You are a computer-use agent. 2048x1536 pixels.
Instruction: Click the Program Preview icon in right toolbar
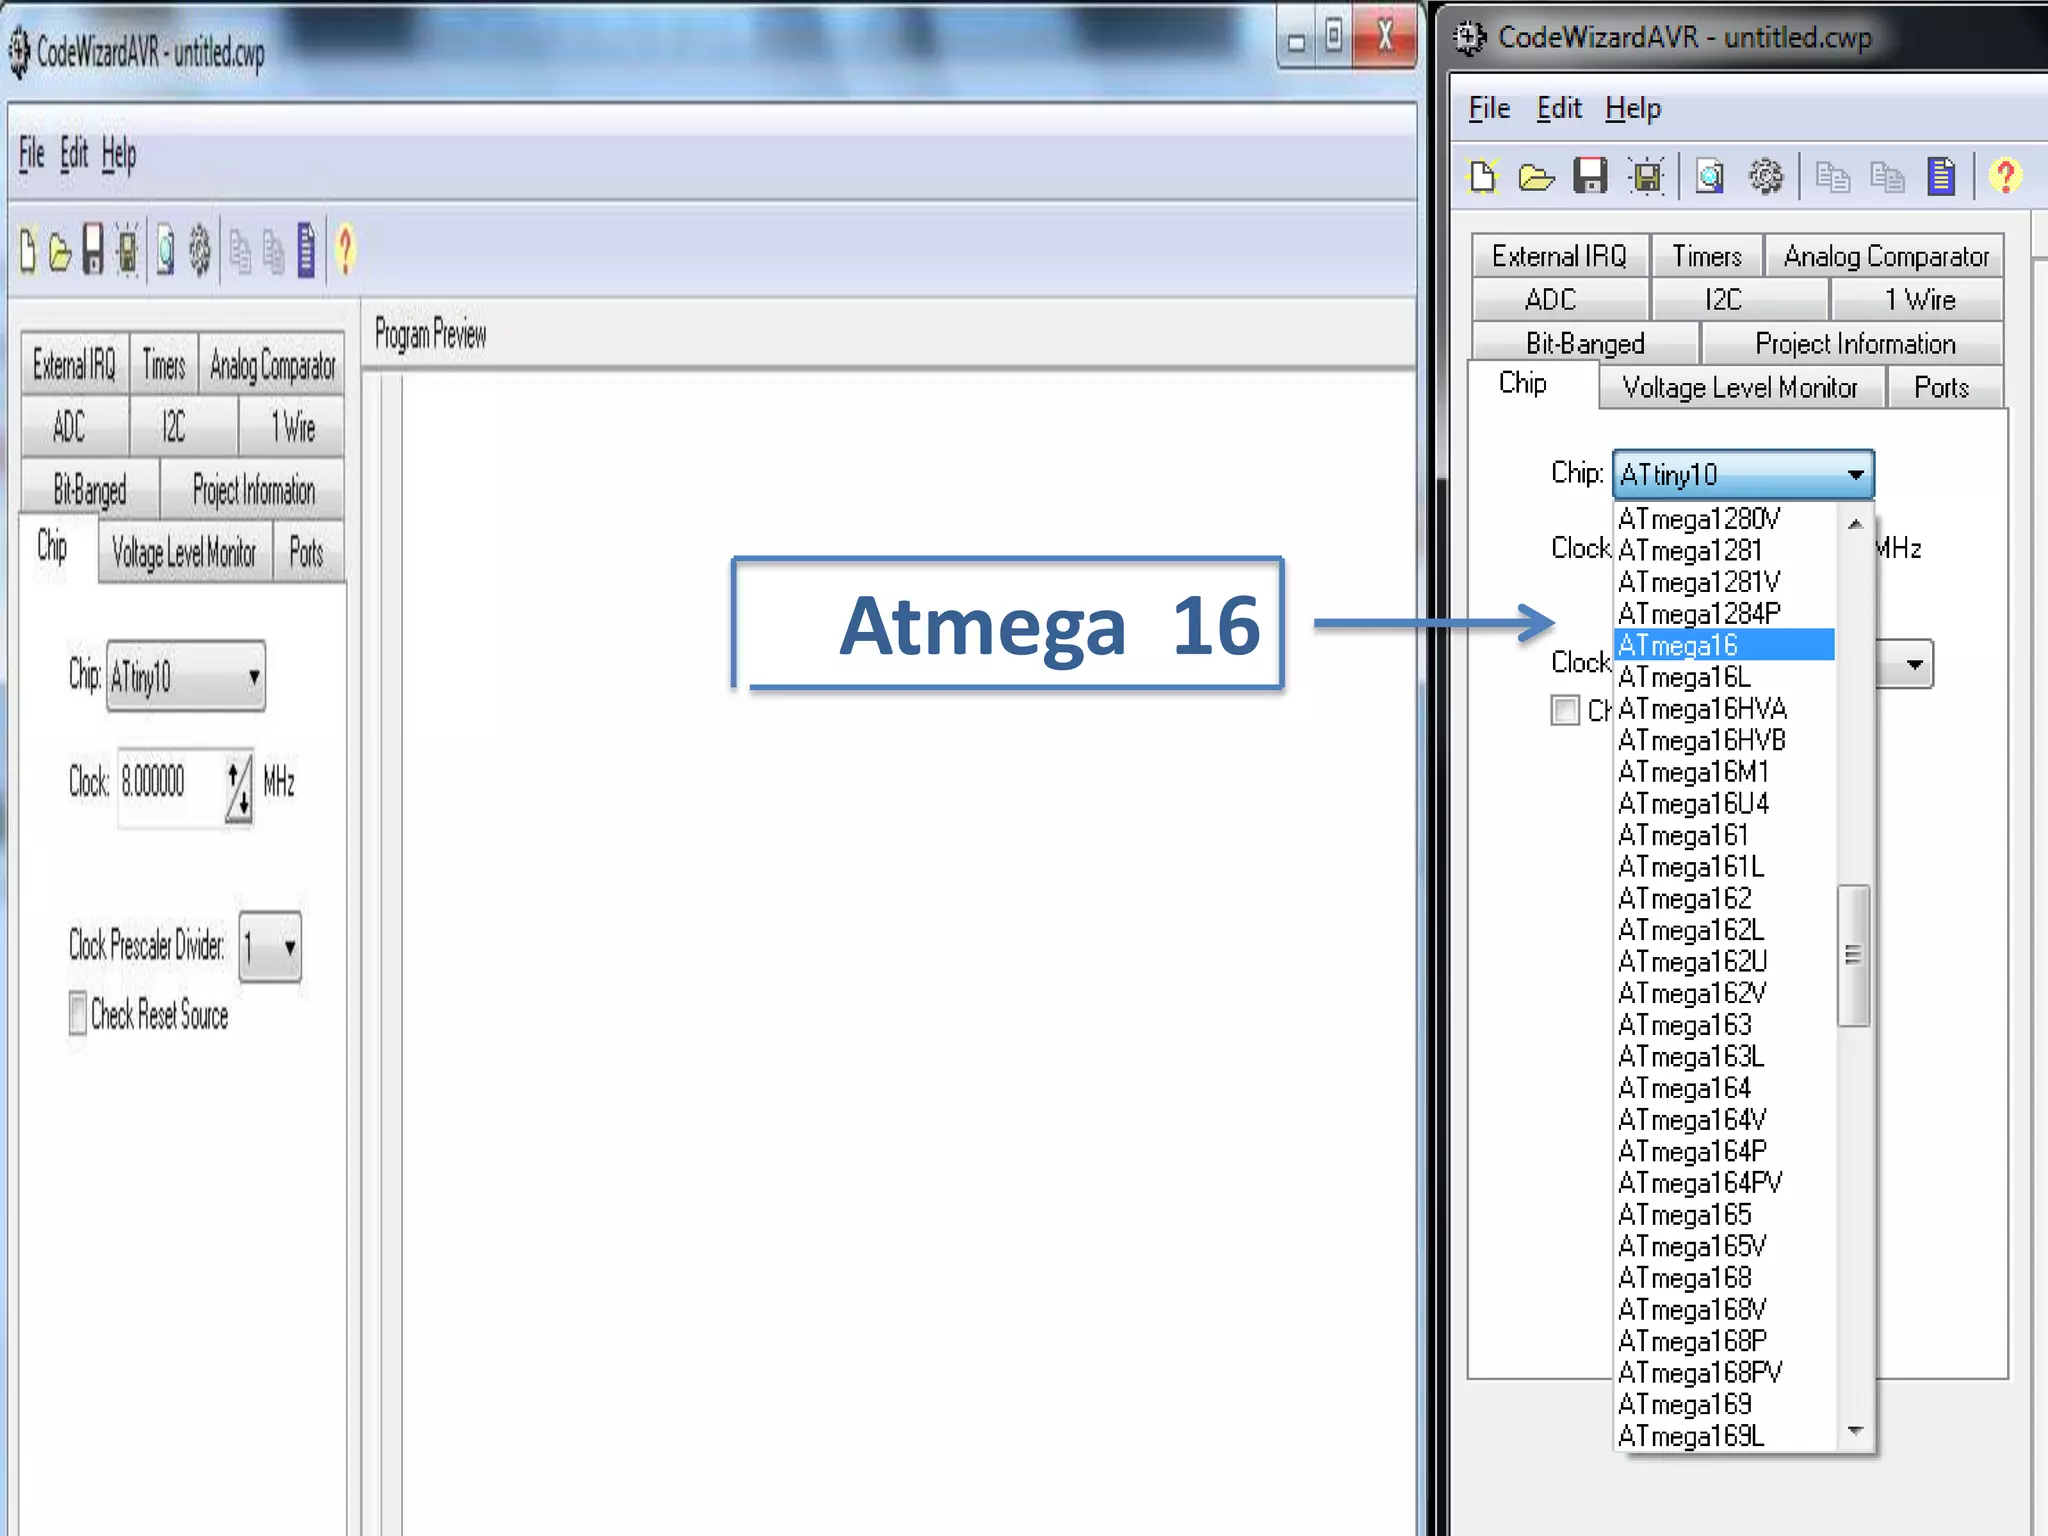click(x=1710, y=177)
